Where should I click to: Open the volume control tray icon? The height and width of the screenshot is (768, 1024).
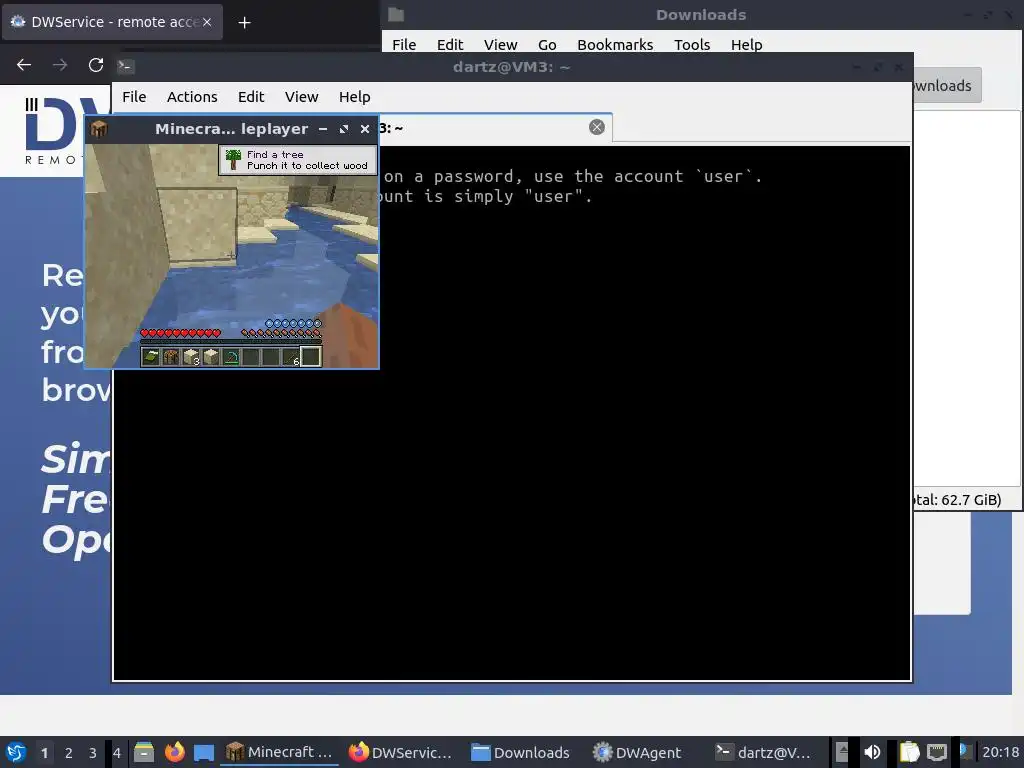[x=872, y=752]
